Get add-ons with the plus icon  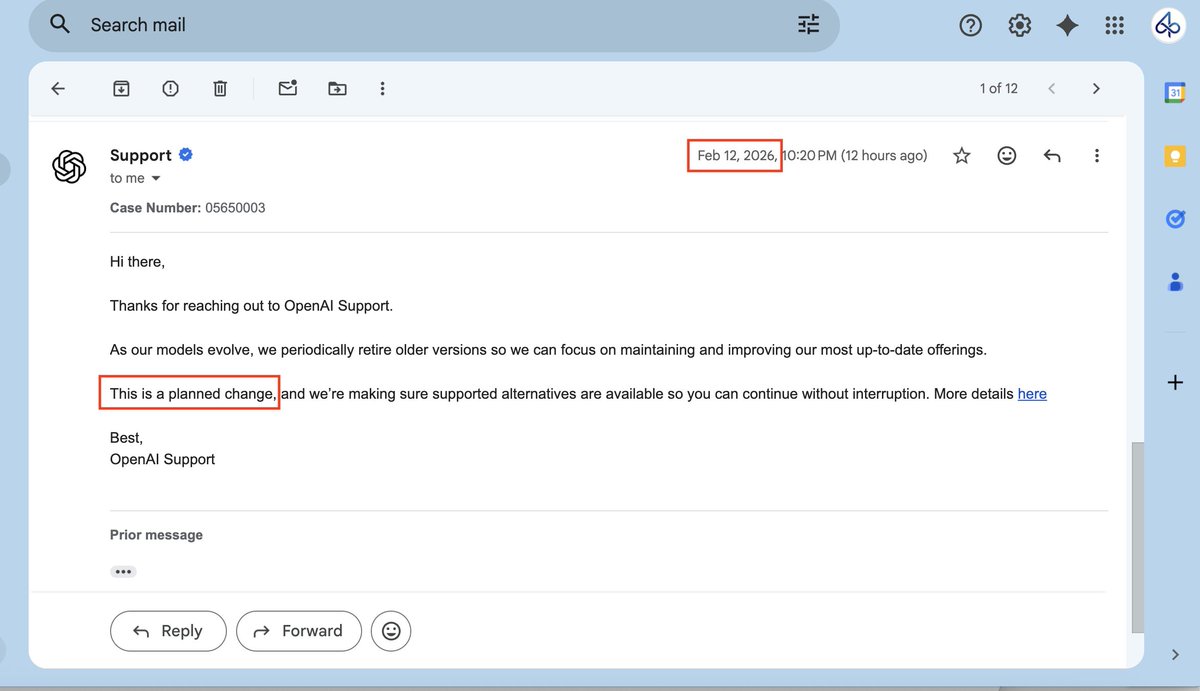(x=1175, y=382)
